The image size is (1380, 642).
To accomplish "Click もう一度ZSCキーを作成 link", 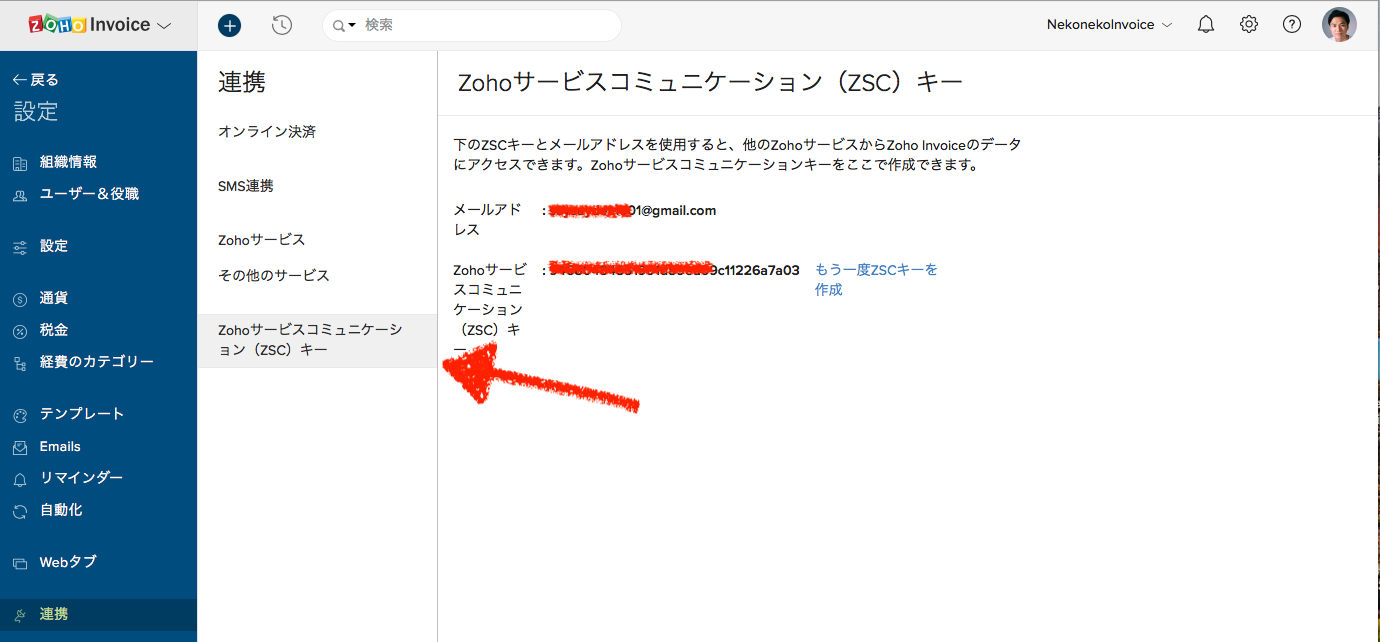I will tap(876, 279).
